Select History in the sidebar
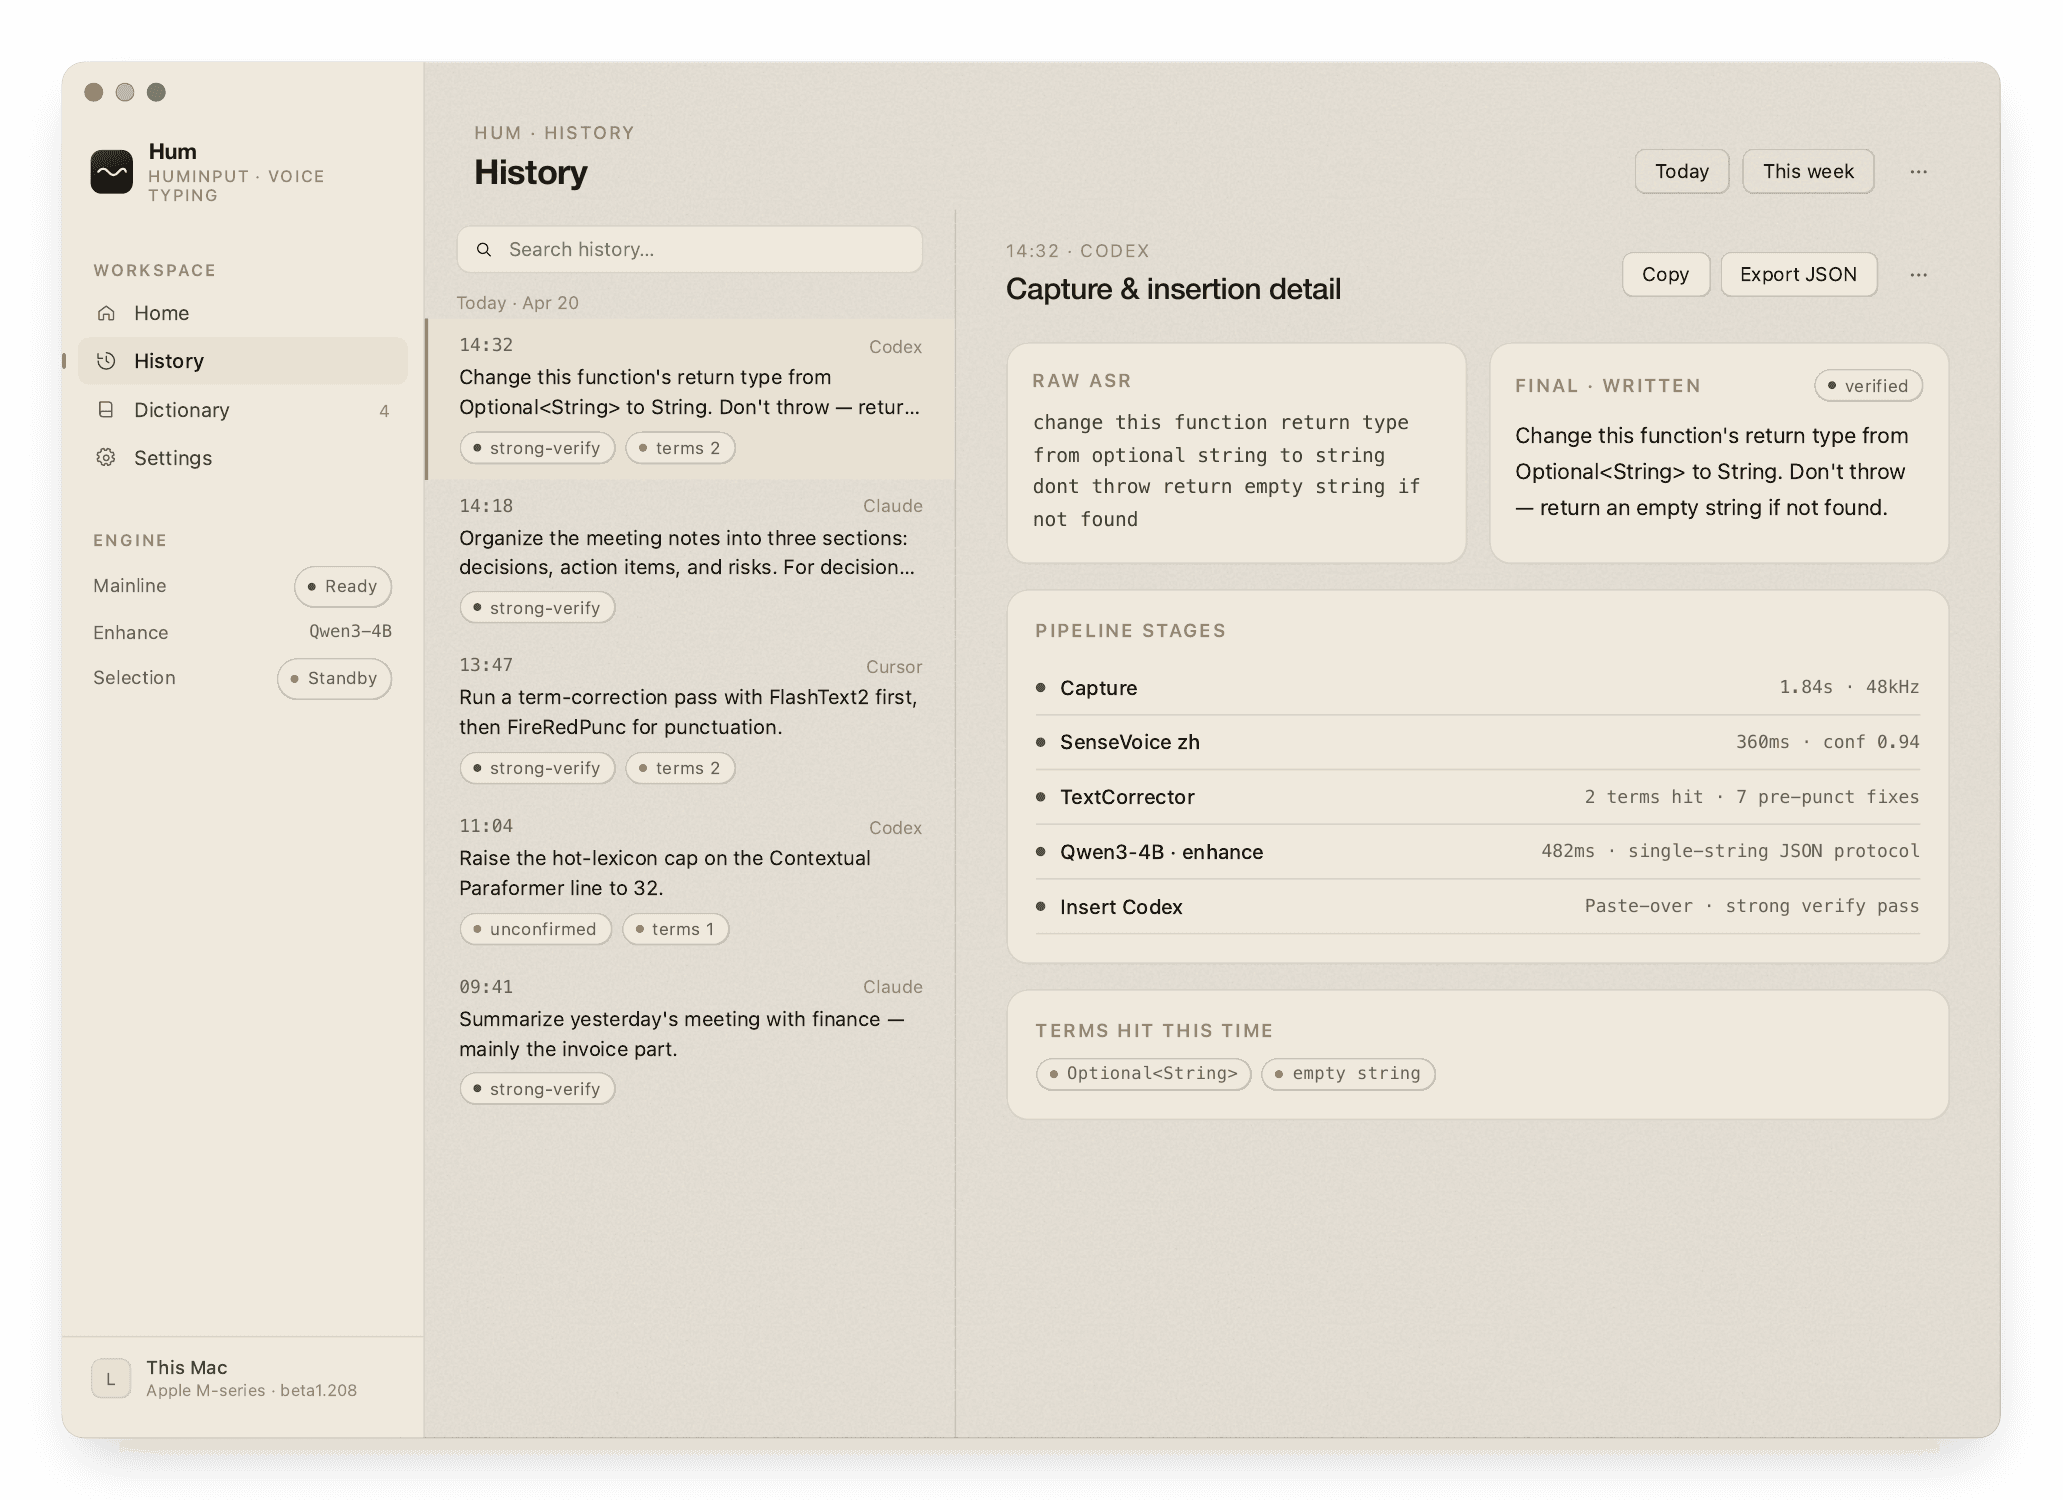This screenshot has height=1500, width=2063. click(243, 361)
